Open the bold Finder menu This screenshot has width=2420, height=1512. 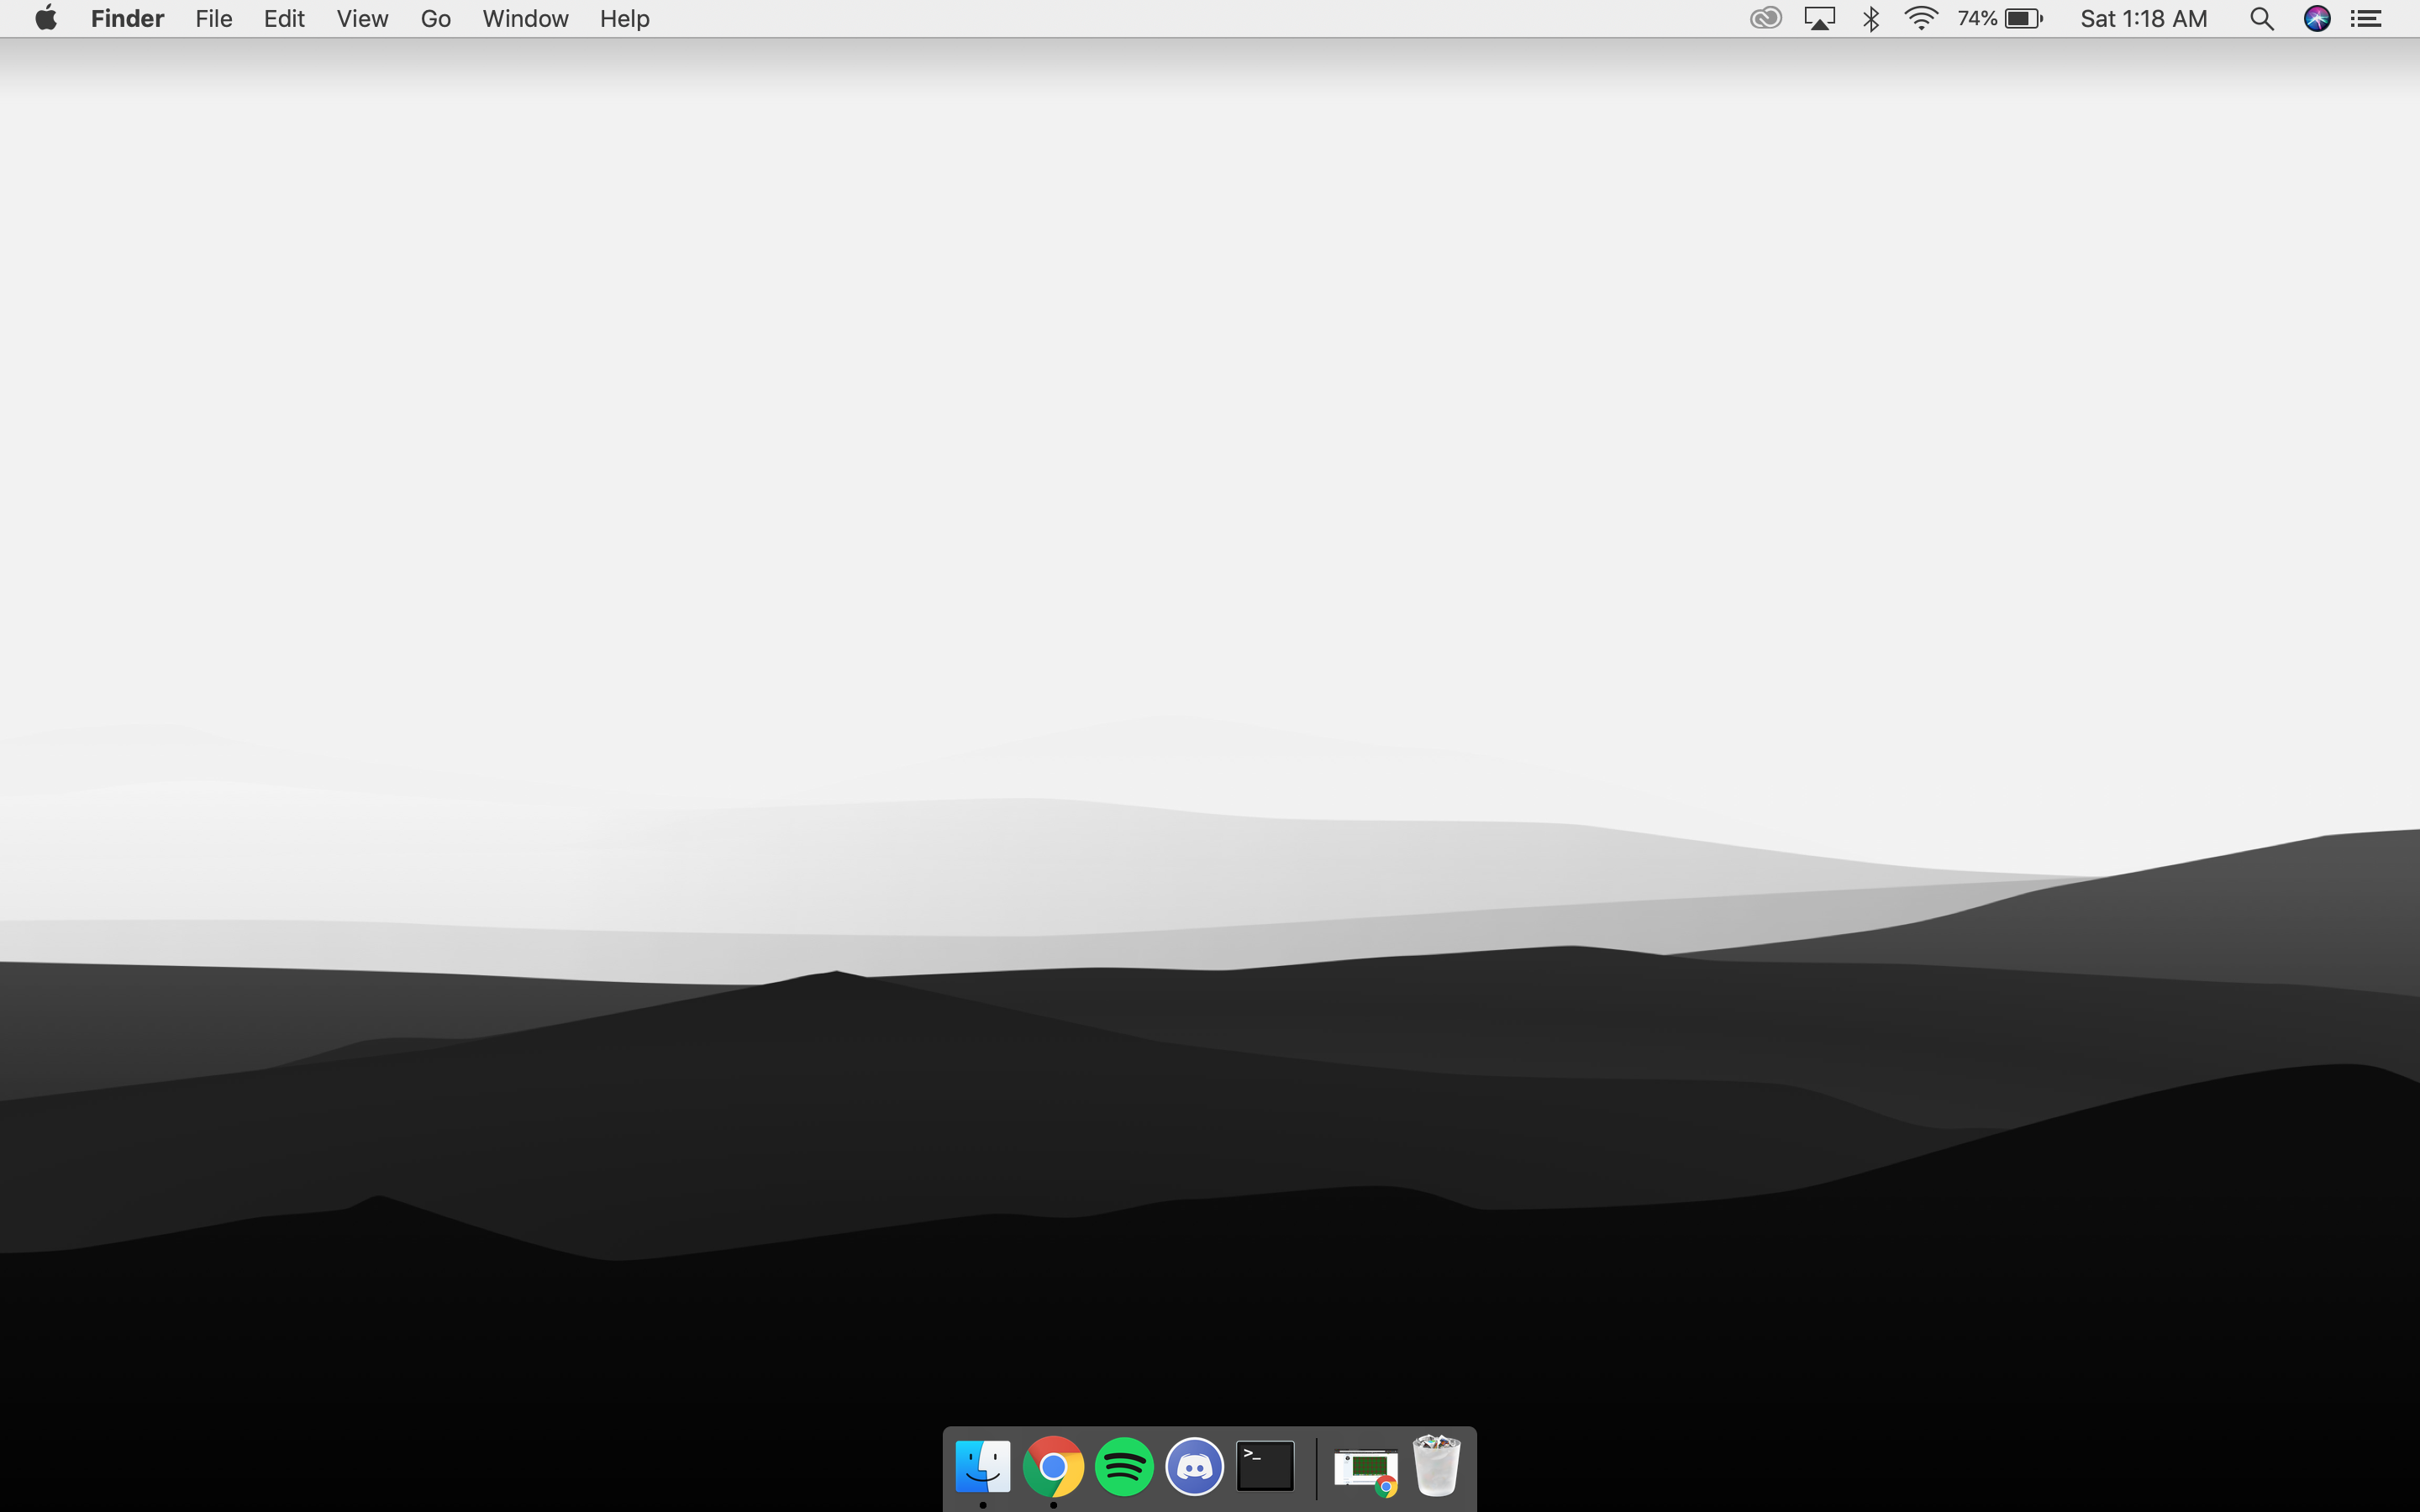[127, 19]
